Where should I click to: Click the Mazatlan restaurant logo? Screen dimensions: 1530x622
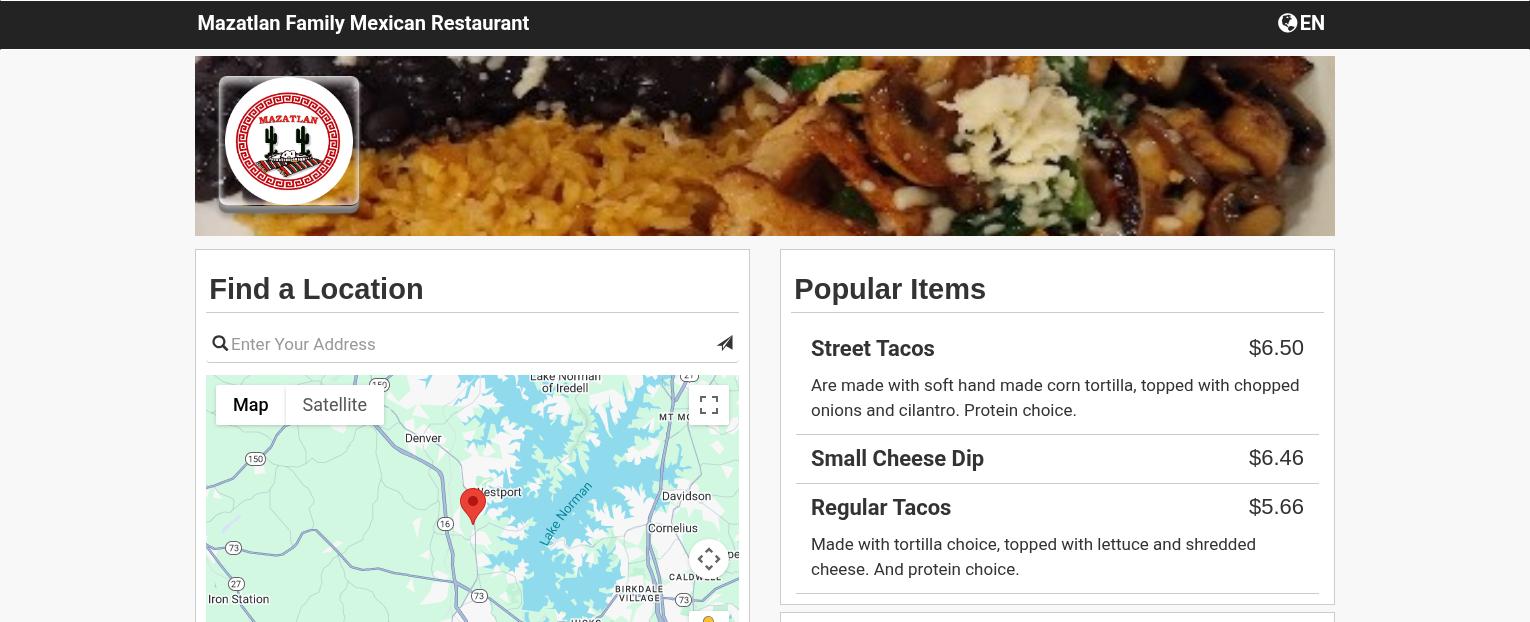point(289,141)
